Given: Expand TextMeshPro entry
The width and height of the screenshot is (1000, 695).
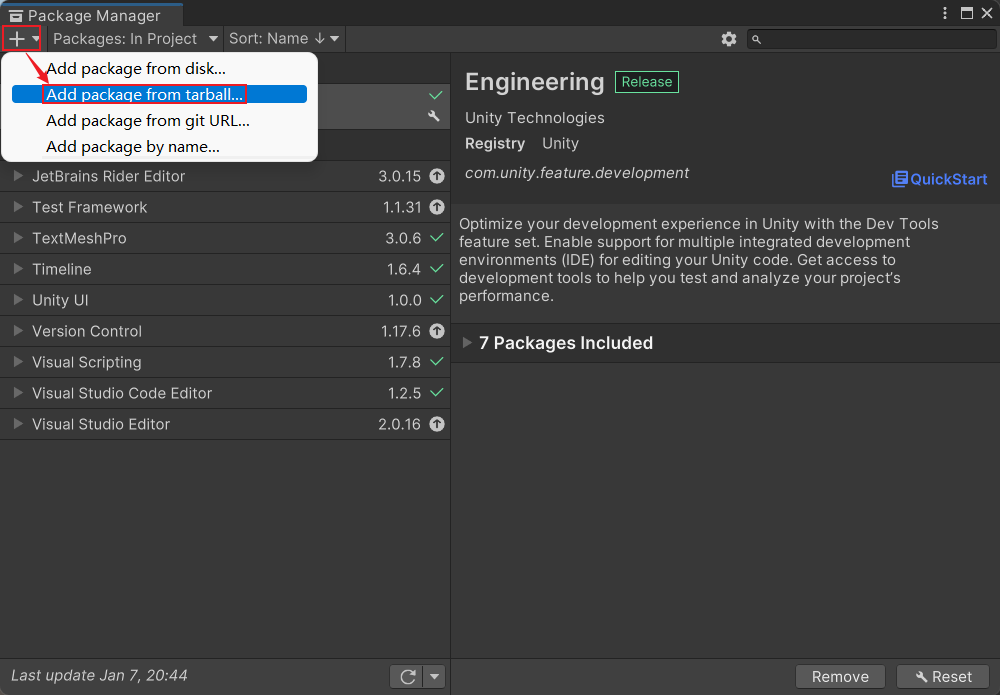Looking at the screenshot, I should point(18,237).
